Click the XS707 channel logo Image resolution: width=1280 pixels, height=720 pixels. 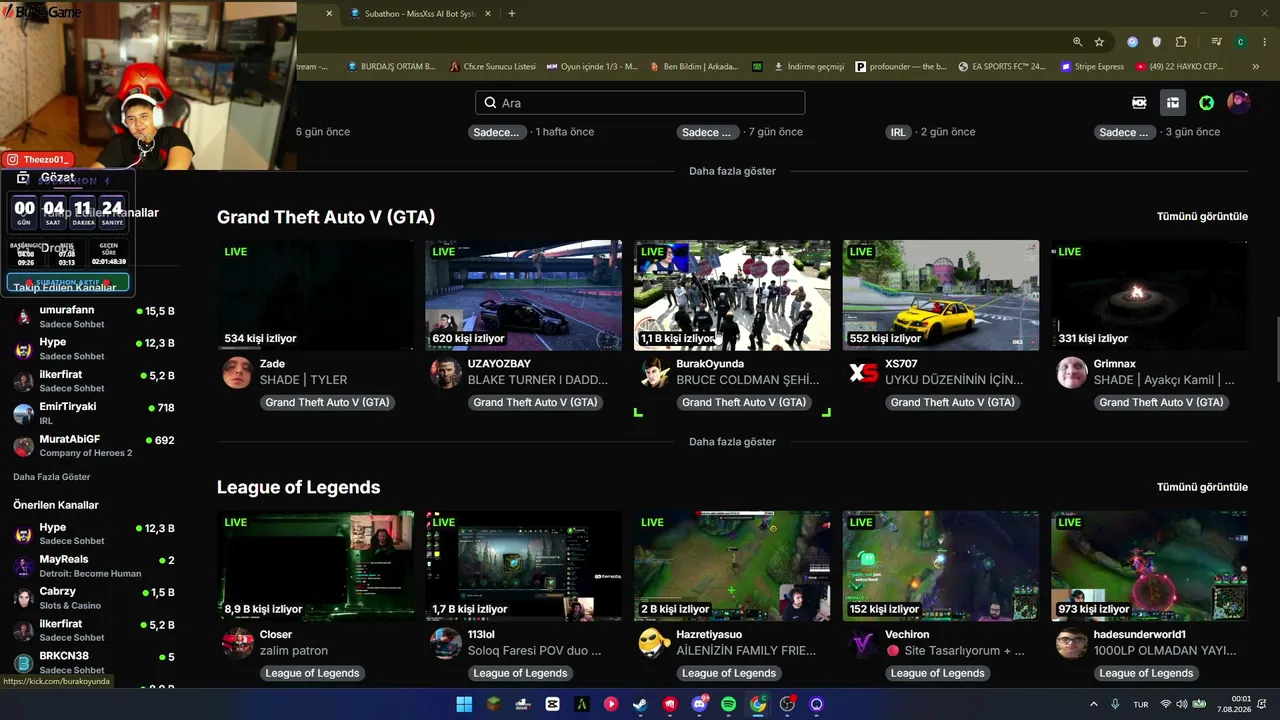863,373
